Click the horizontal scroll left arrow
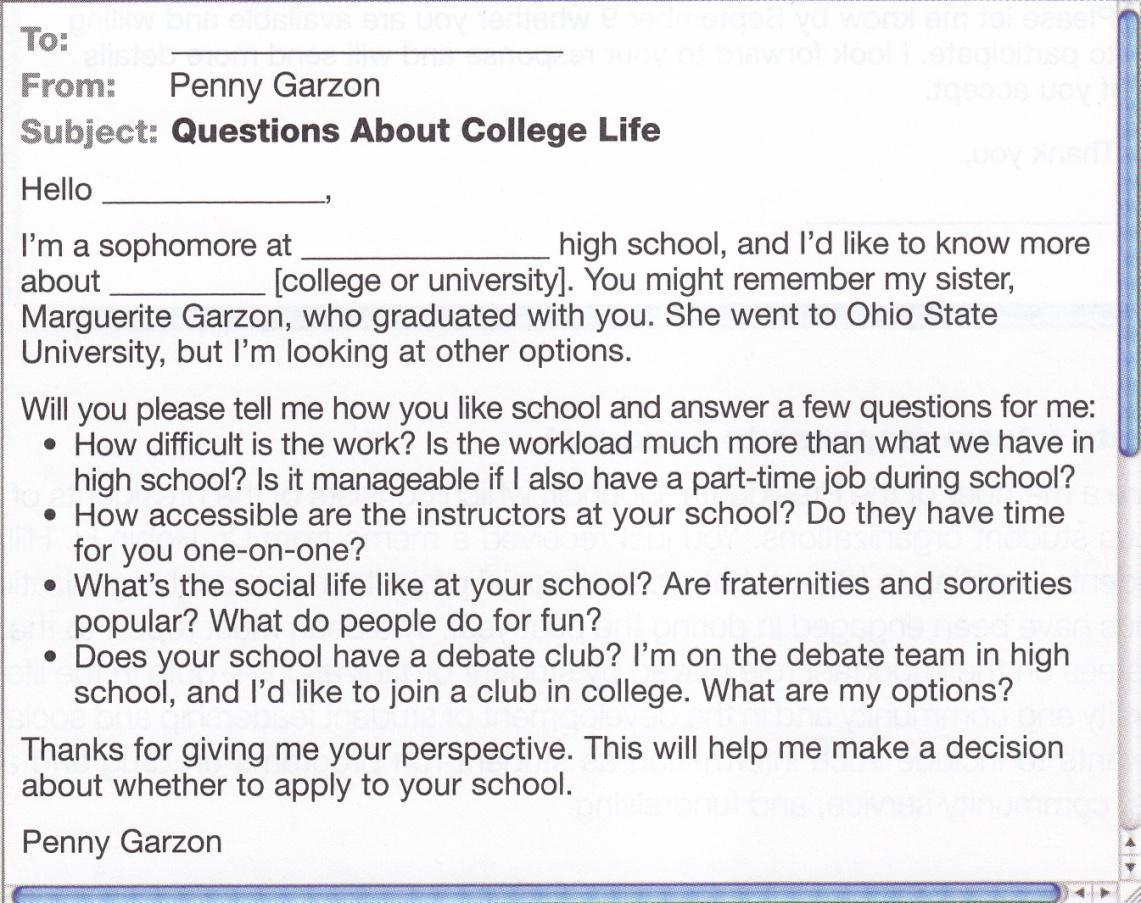This screenshot has width=1141, height=903. pos(1079,891)
